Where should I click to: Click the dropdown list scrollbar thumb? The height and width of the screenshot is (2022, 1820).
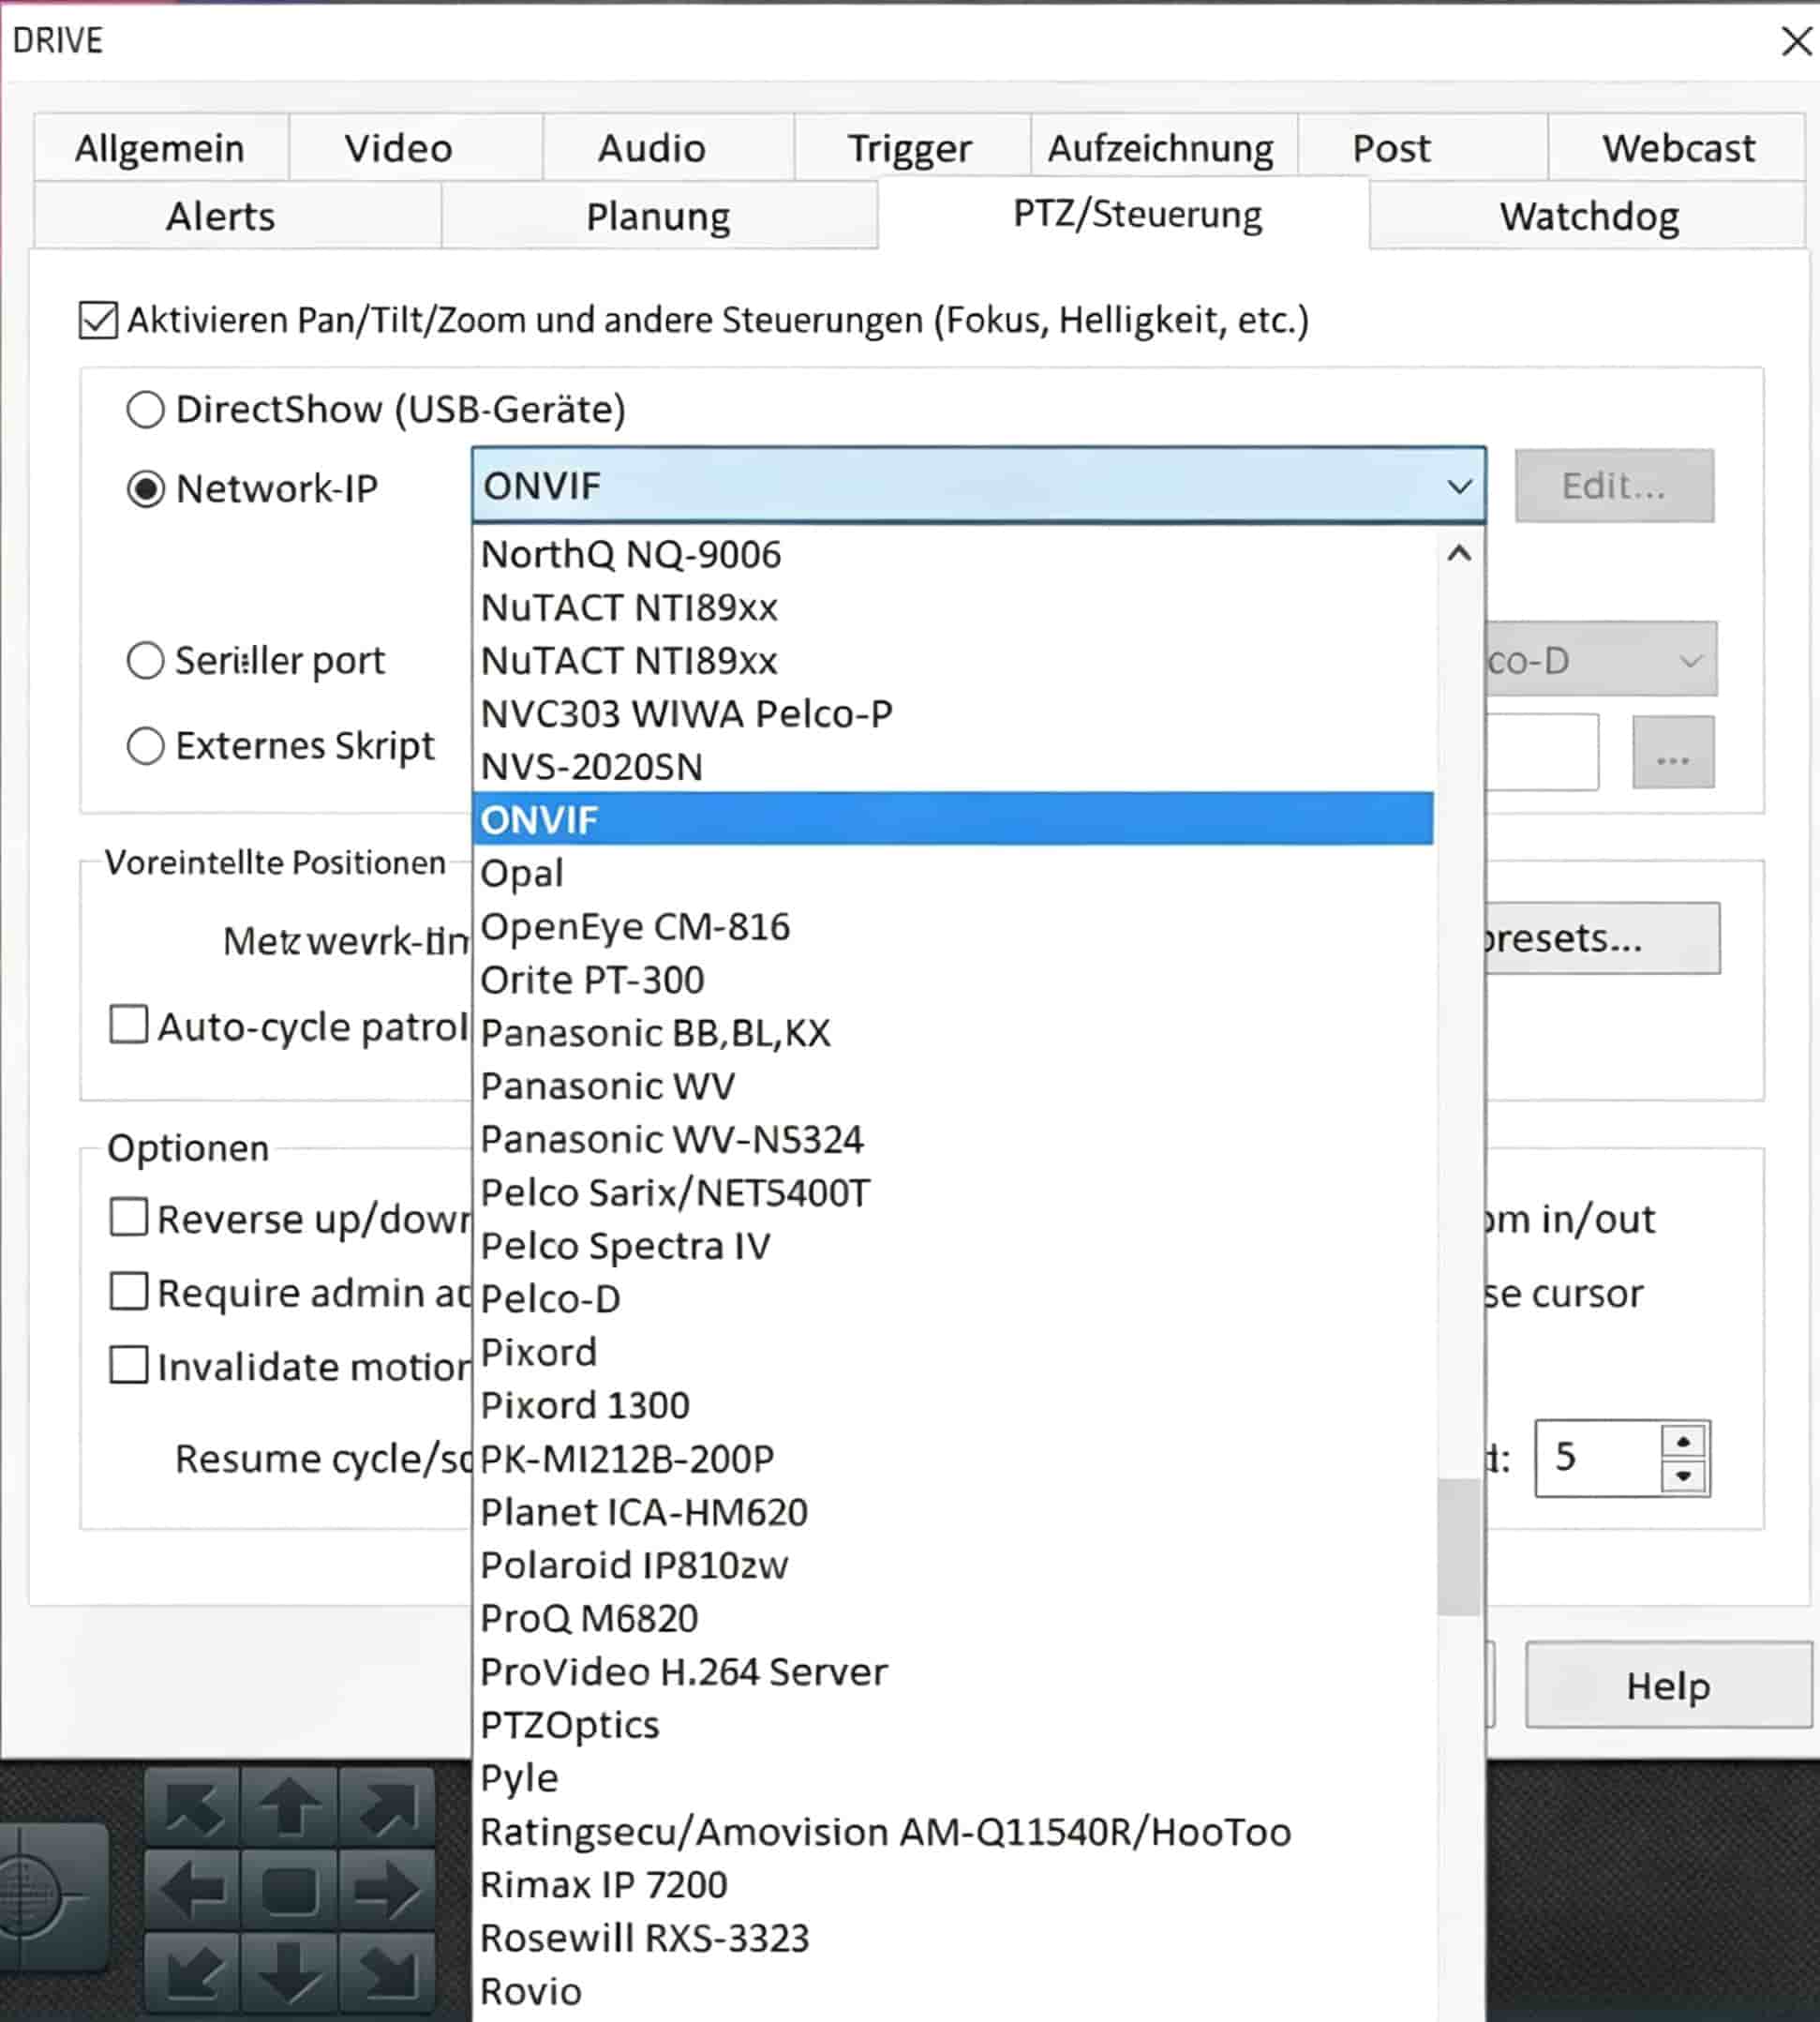click(x=1459, y=1546)
